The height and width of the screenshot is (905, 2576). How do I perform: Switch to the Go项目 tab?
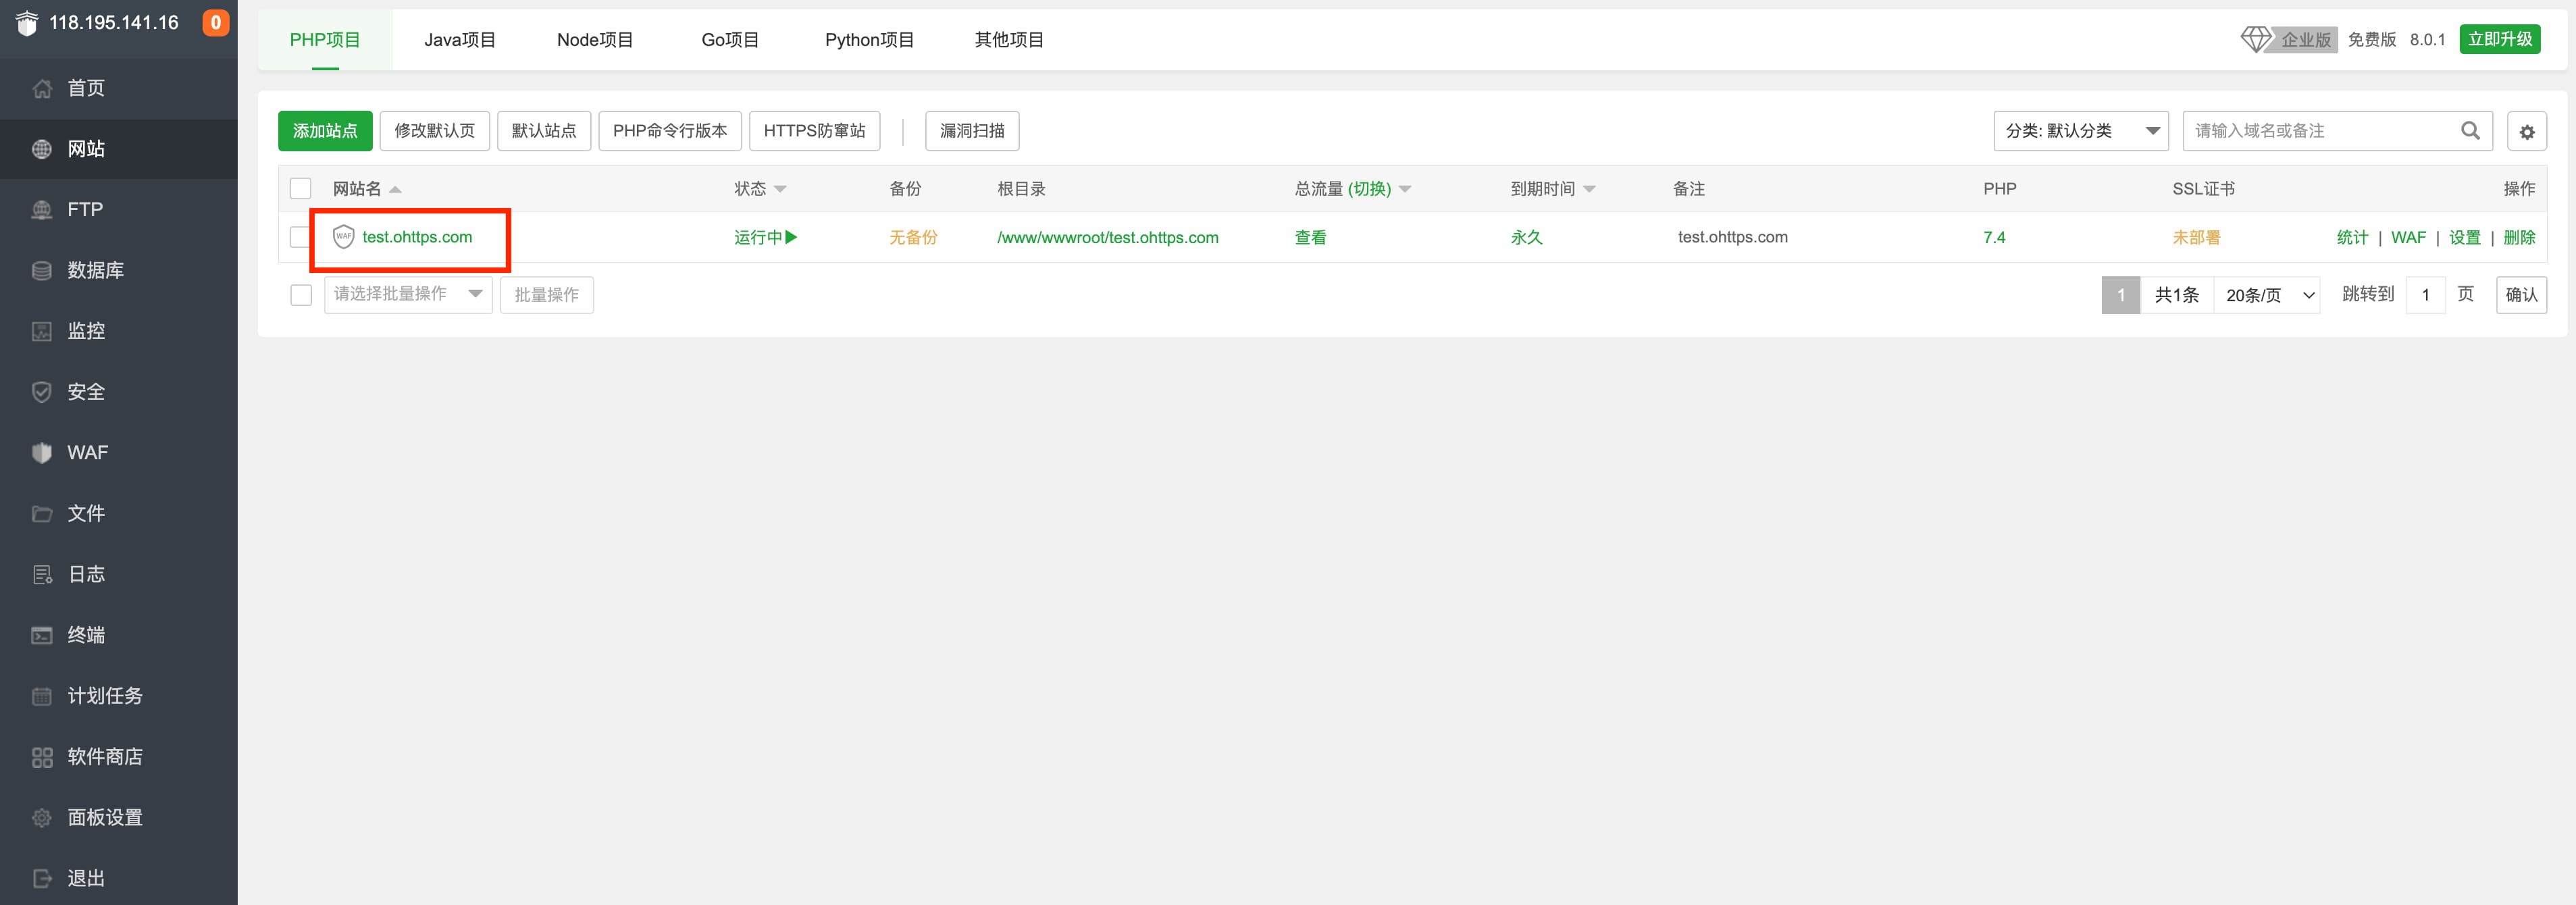click(x=730, y=40)
